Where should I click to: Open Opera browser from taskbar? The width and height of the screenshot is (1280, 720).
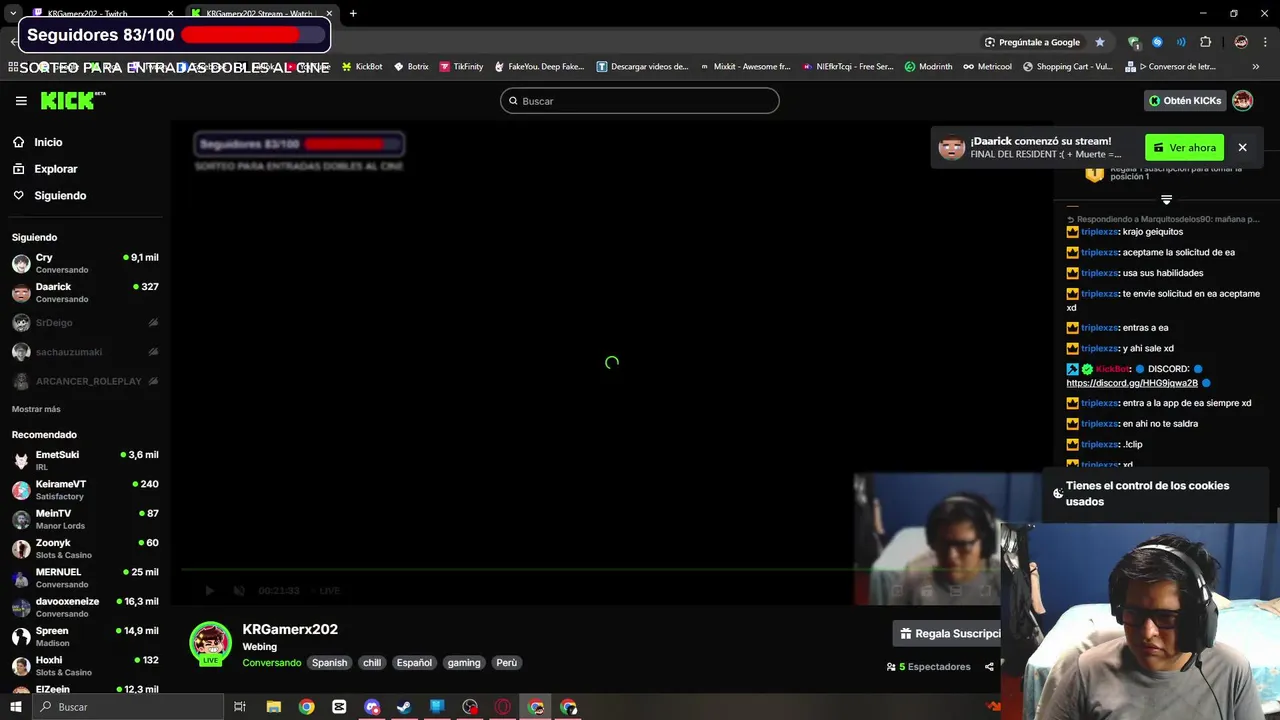pyautogui.click(x=503, y=707)
